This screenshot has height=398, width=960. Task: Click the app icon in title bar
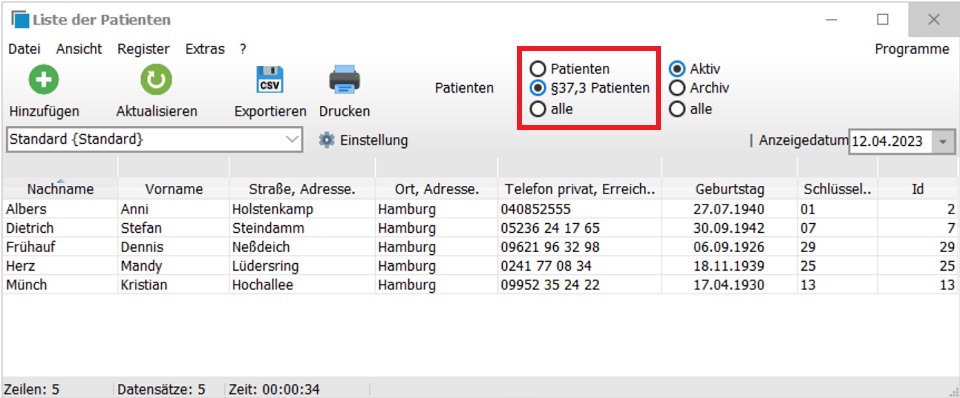click(x=20, y=20)
